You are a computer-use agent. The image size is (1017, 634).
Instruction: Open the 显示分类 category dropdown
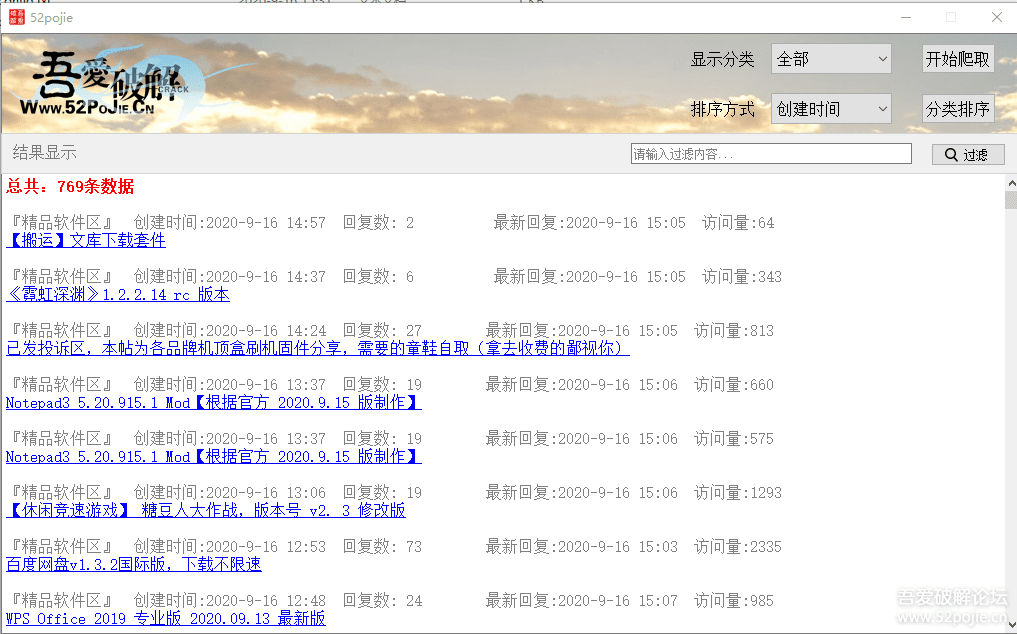click(x=830, y=59)
